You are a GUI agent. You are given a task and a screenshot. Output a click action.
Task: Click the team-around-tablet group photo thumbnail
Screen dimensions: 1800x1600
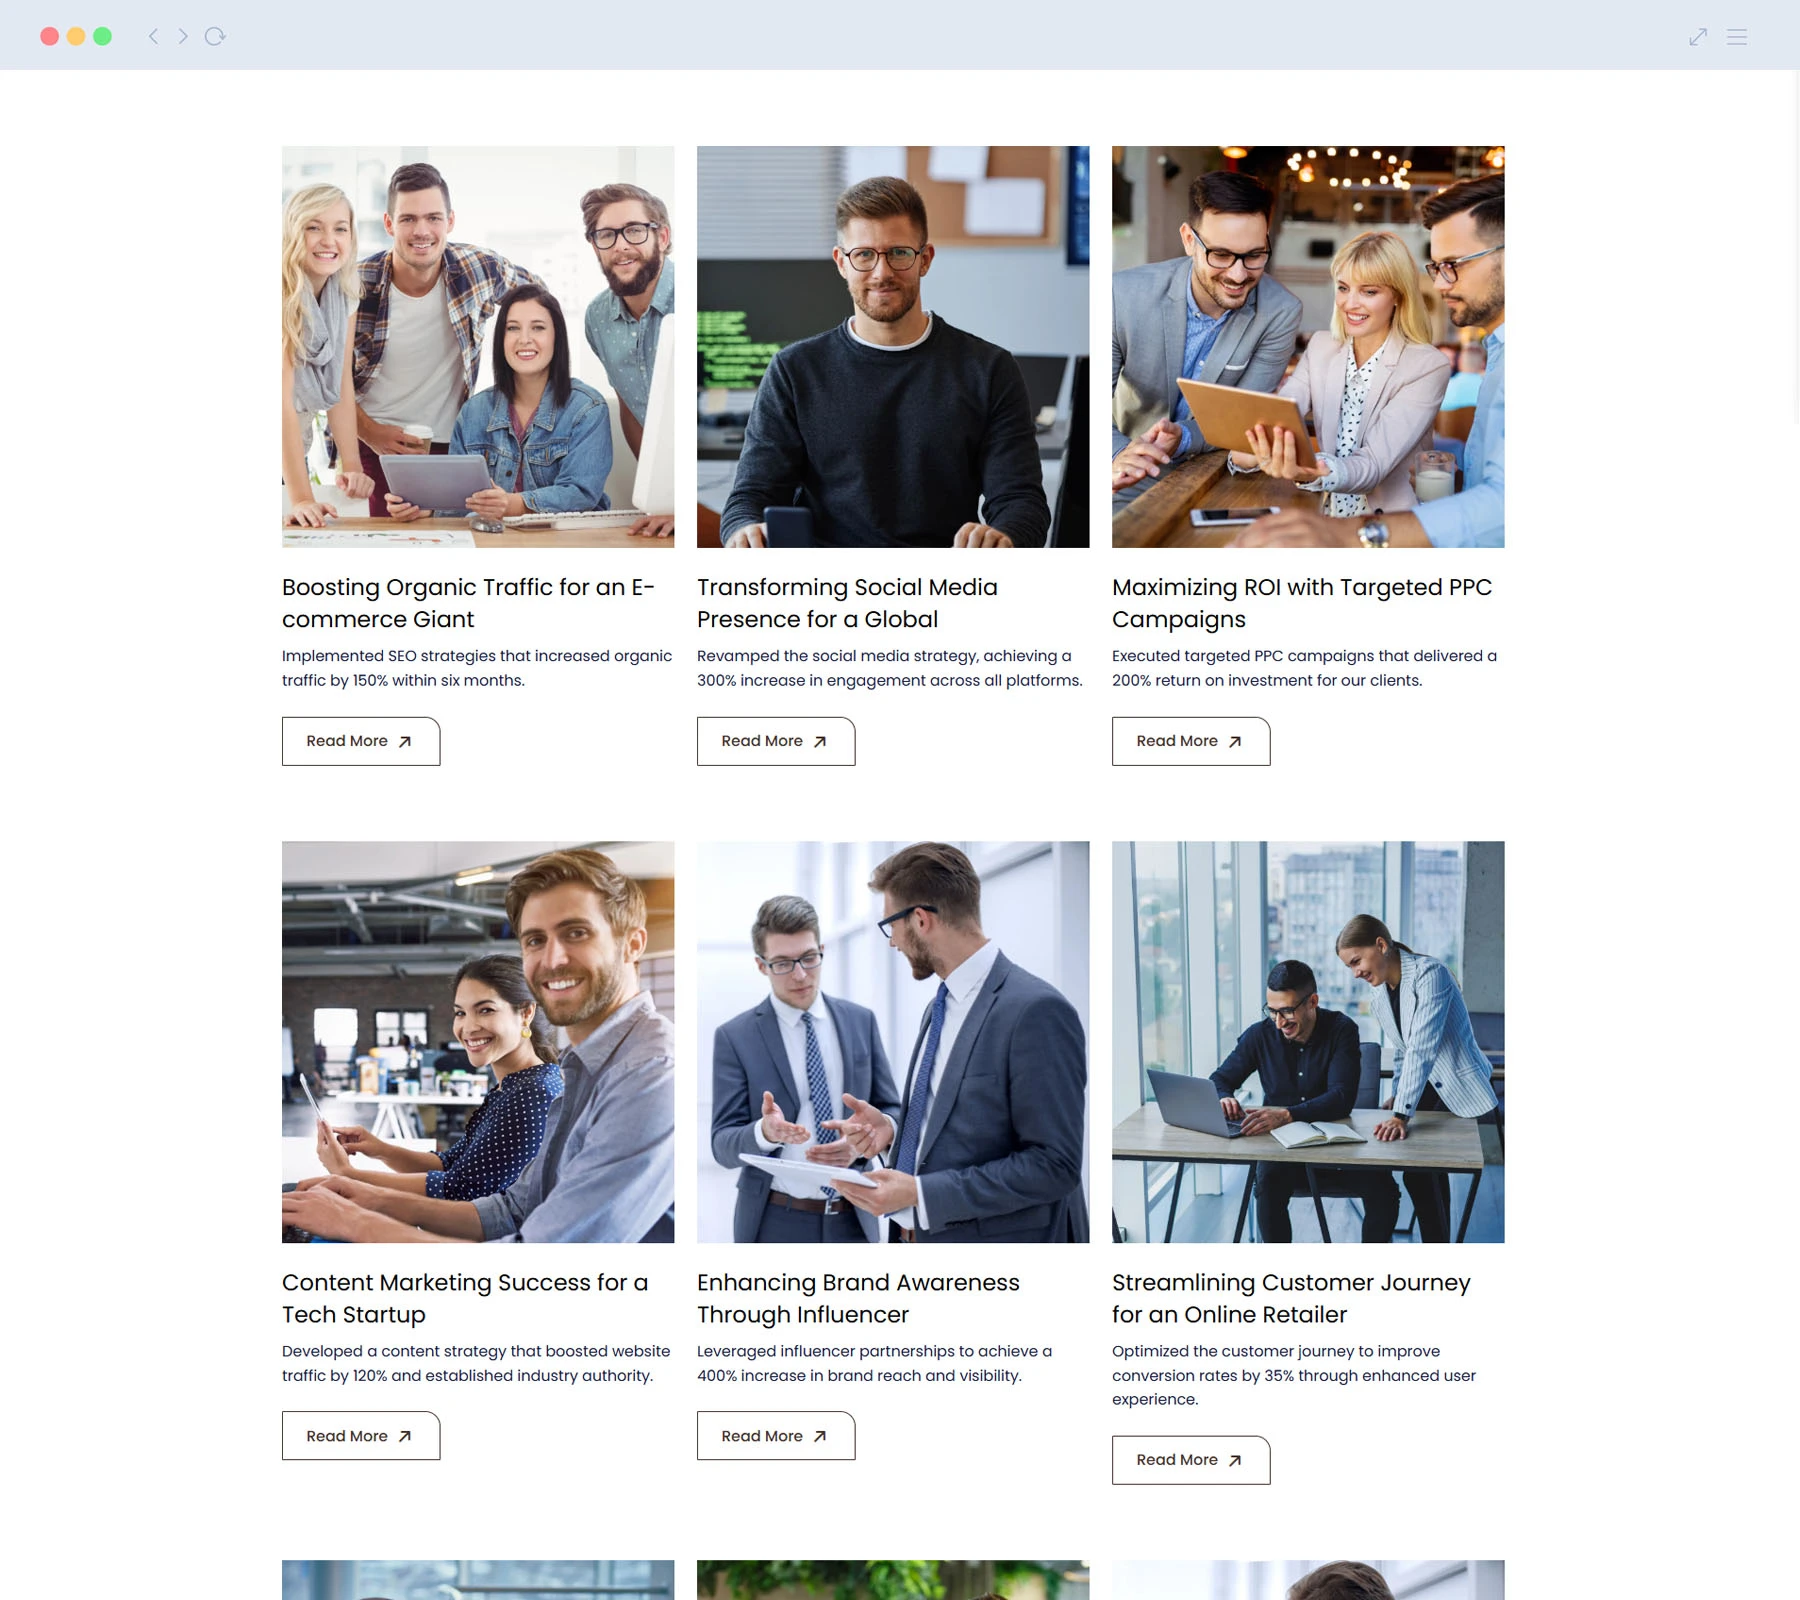coord(478,347)
